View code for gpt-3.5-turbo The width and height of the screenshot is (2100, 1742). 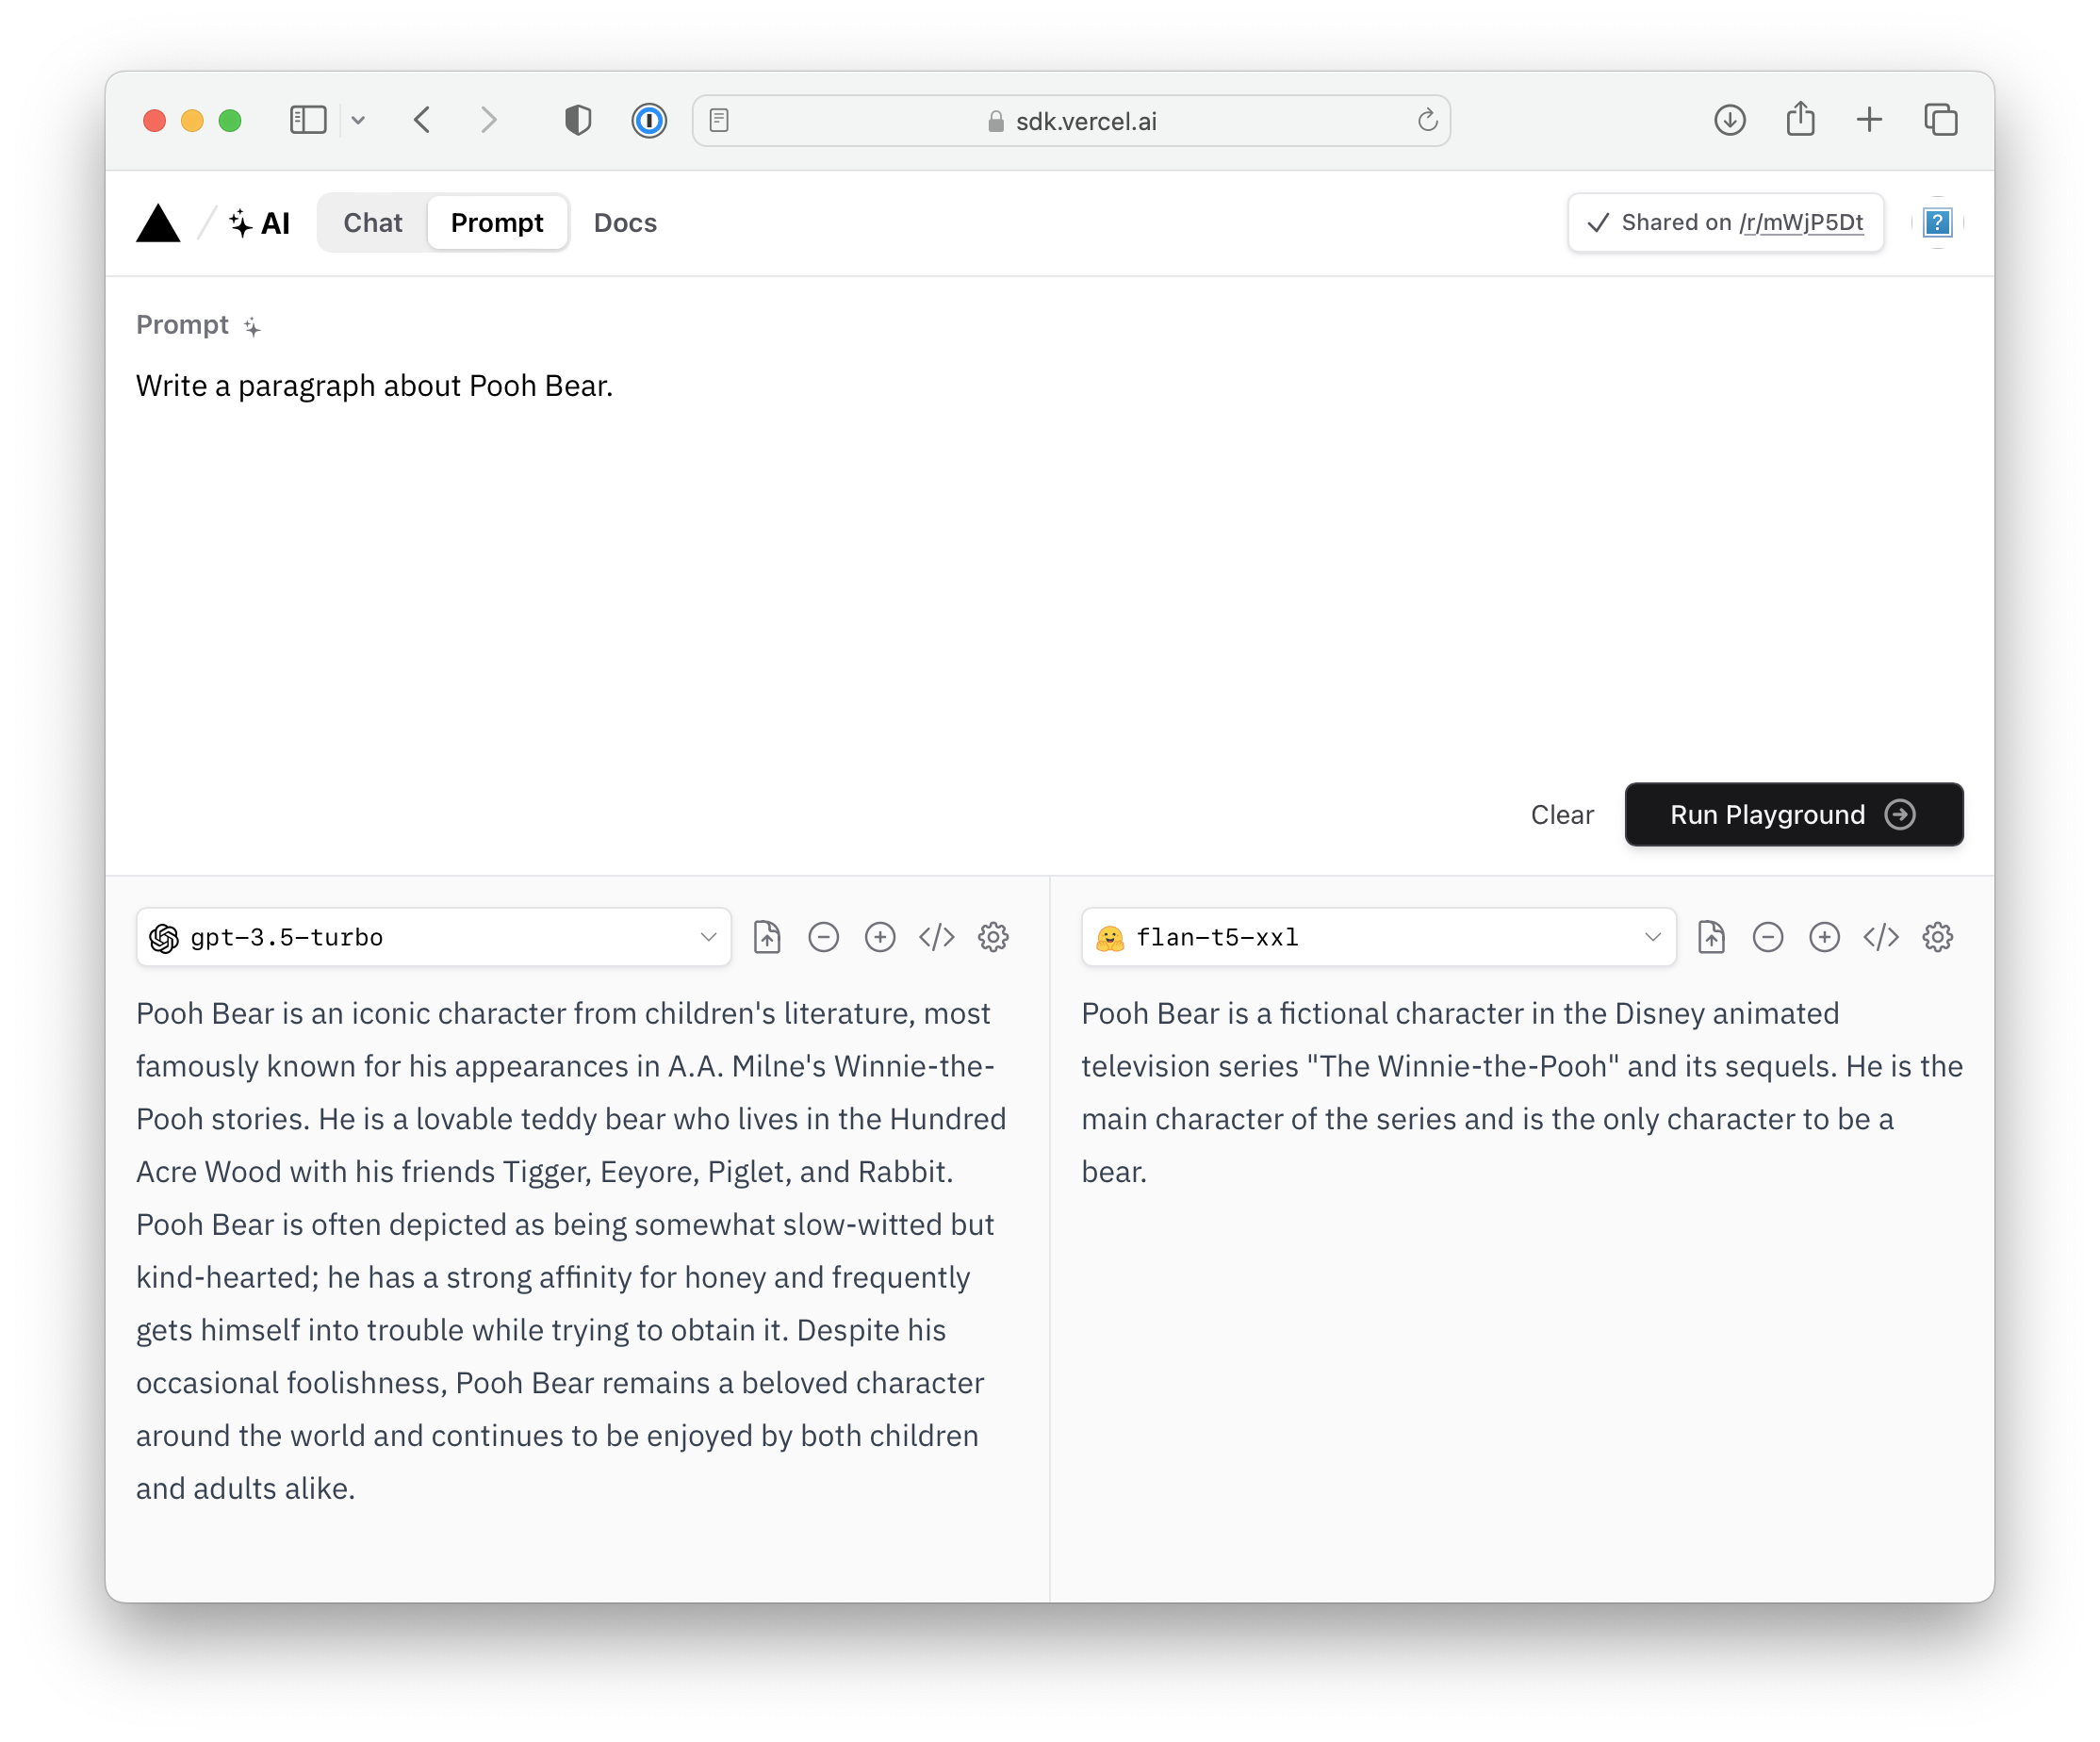coord(936,937)
